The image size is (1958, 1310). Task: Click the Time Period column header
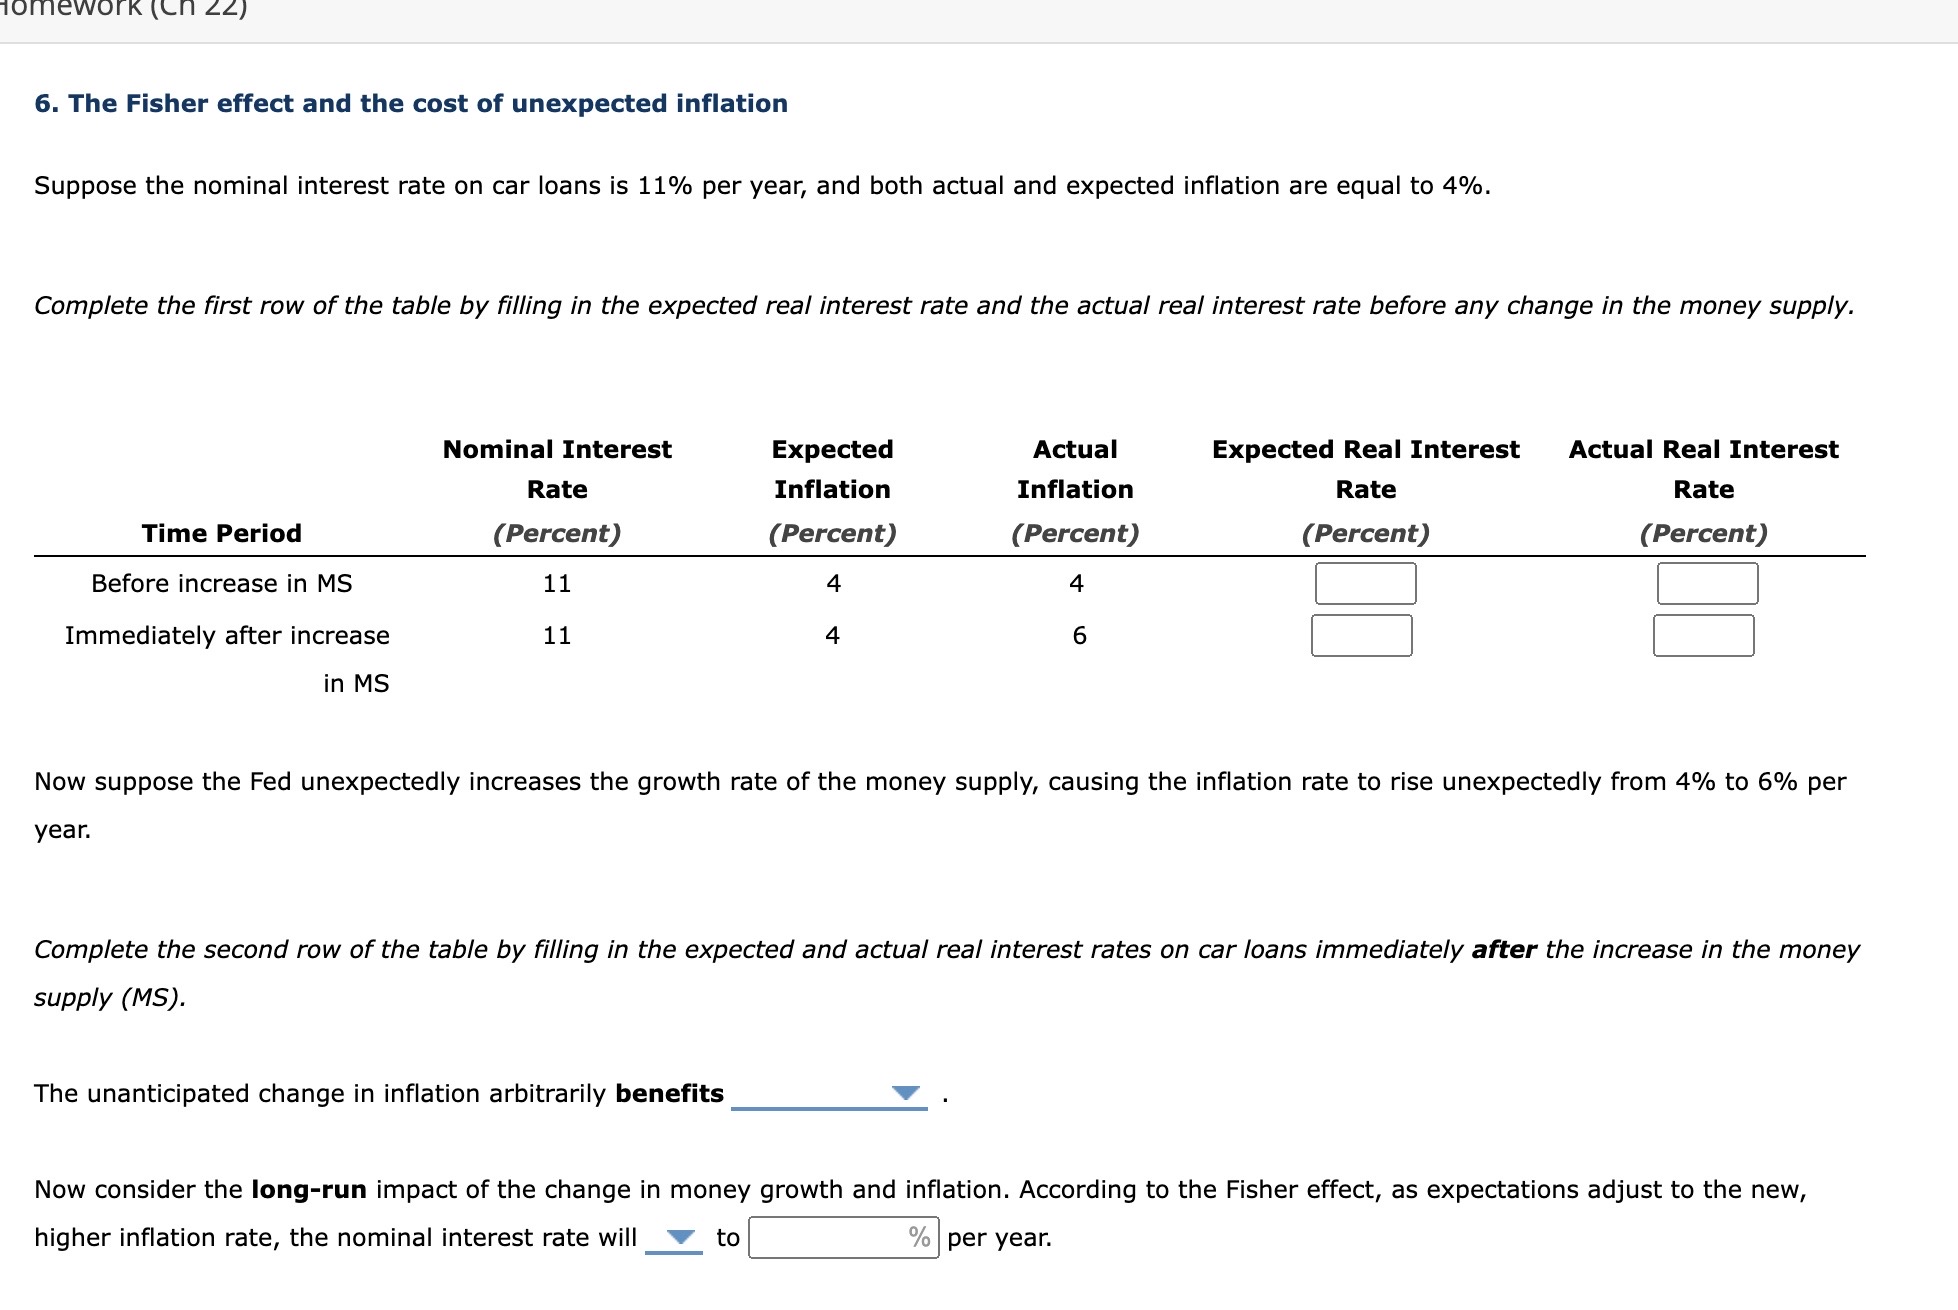pos(221,533)
